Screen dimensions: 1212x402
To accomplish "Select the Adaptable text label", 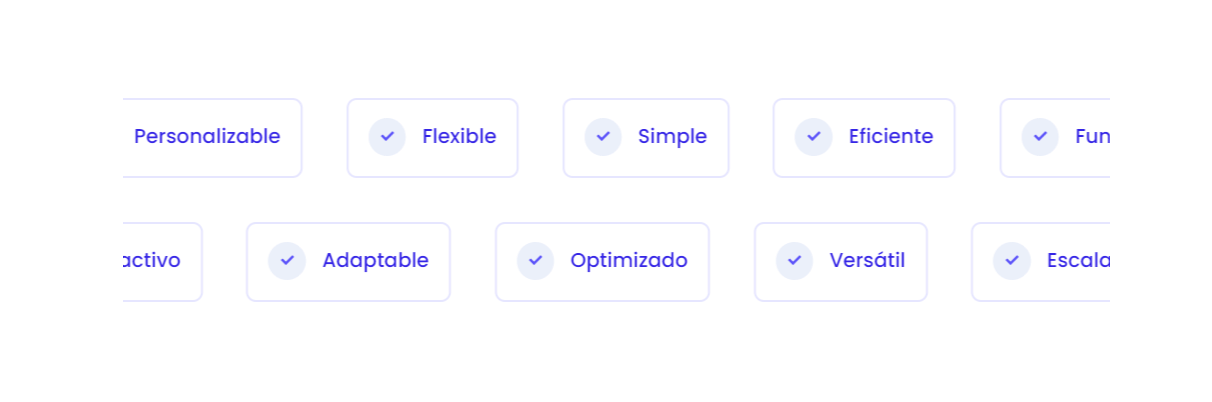I will coord(375,261).
